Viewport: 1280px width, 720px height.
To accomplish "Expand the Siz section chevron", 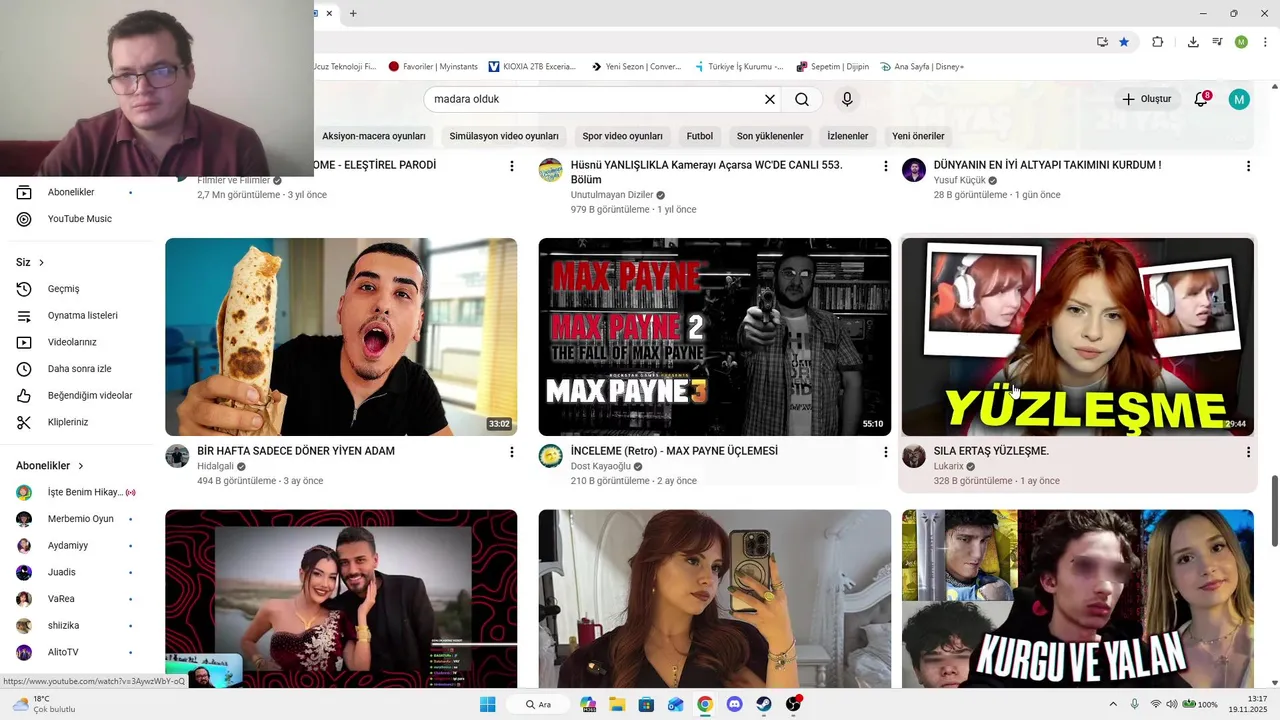I will tap(41, 263).
